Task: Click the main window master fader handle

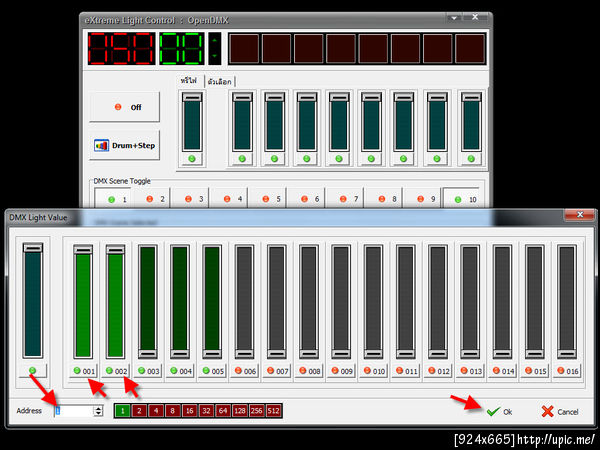Action: [192, 97]
